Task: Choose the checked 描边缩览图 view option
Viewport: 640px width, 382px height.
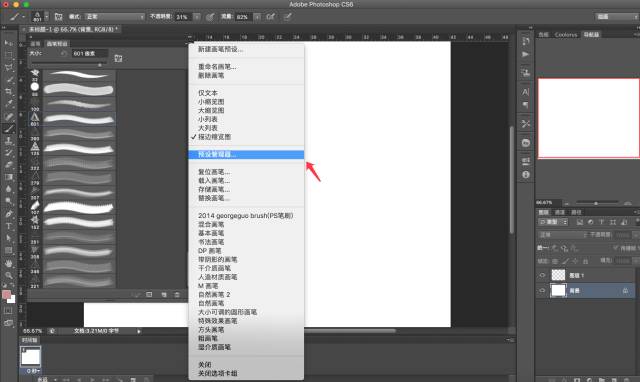Action: pyautogui.click(x=214, y=137)
